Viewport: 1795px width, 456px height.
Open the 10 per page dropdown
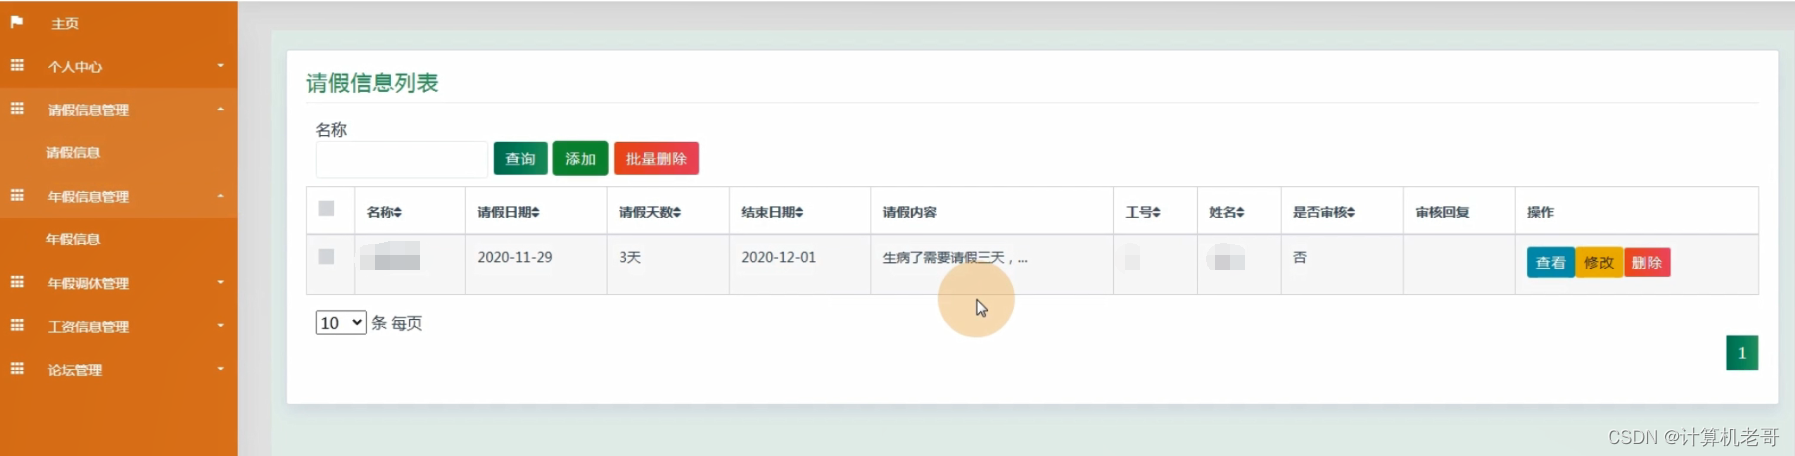click(341, 323)
